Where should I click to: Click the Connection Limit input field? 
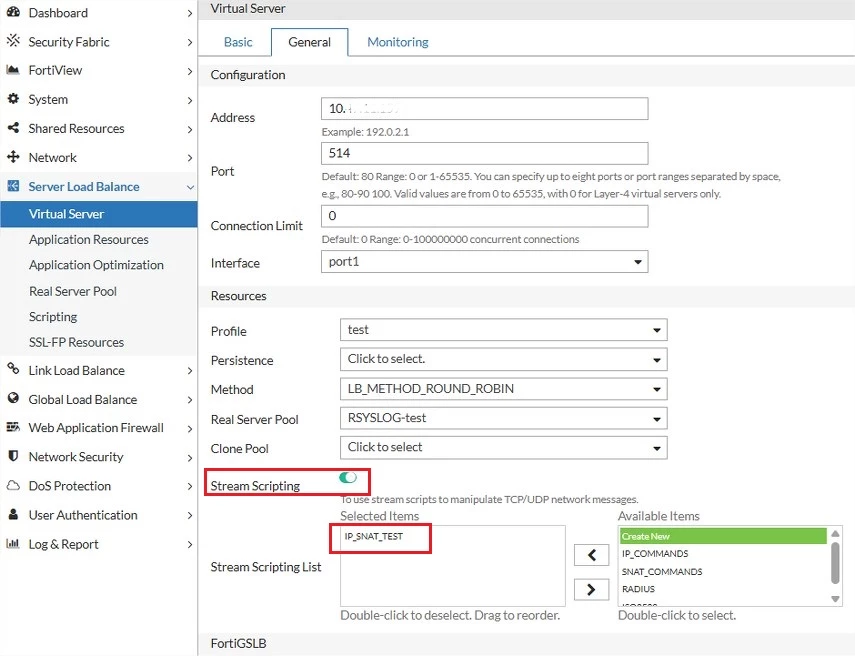(484, 216)
